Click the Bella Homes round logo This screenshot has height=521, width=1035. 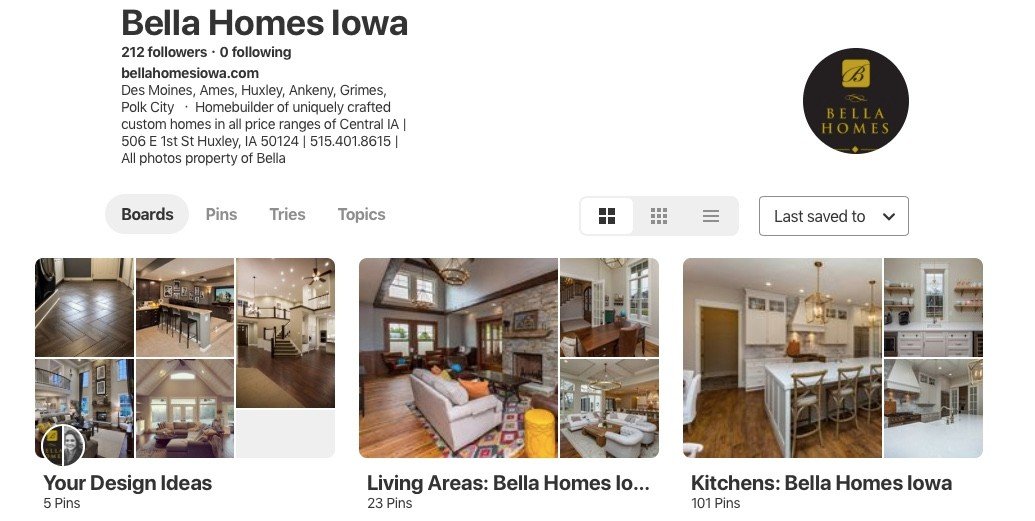point(855,101)
